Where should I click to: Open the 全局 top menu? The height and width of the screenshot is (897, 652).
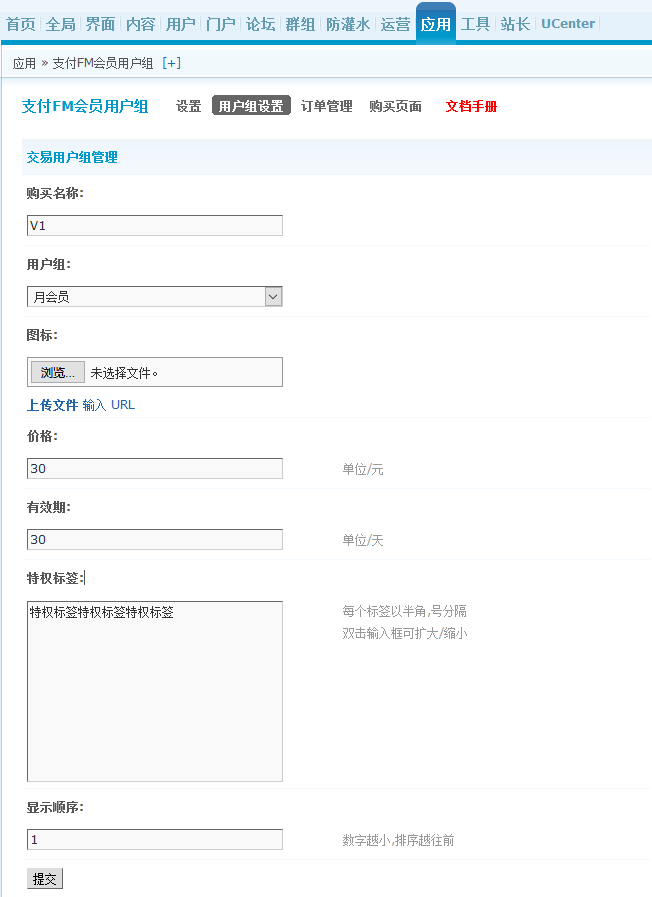click(61, 24)
